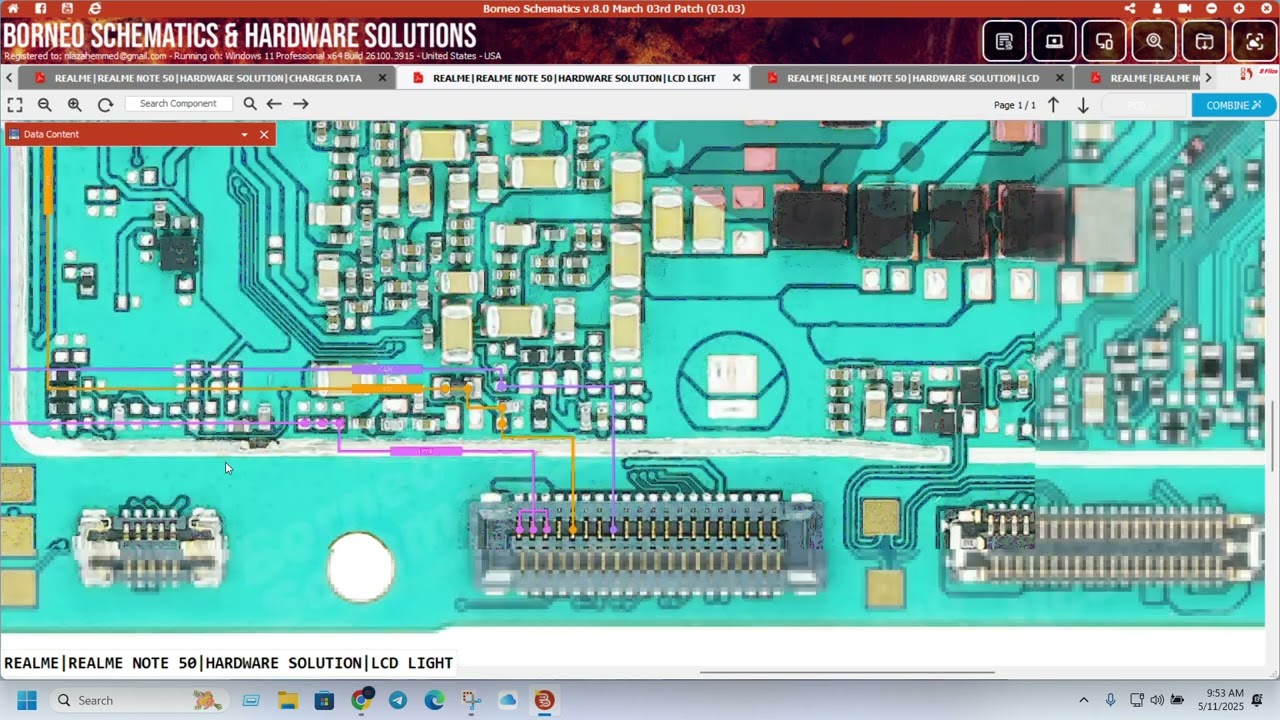Open the Facebook icon in title bar

tap(40, 8)
